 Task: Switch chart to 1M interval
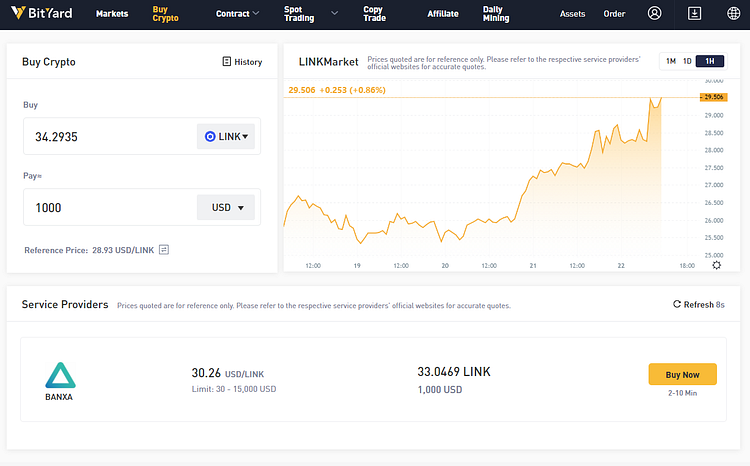click(671, 61)
